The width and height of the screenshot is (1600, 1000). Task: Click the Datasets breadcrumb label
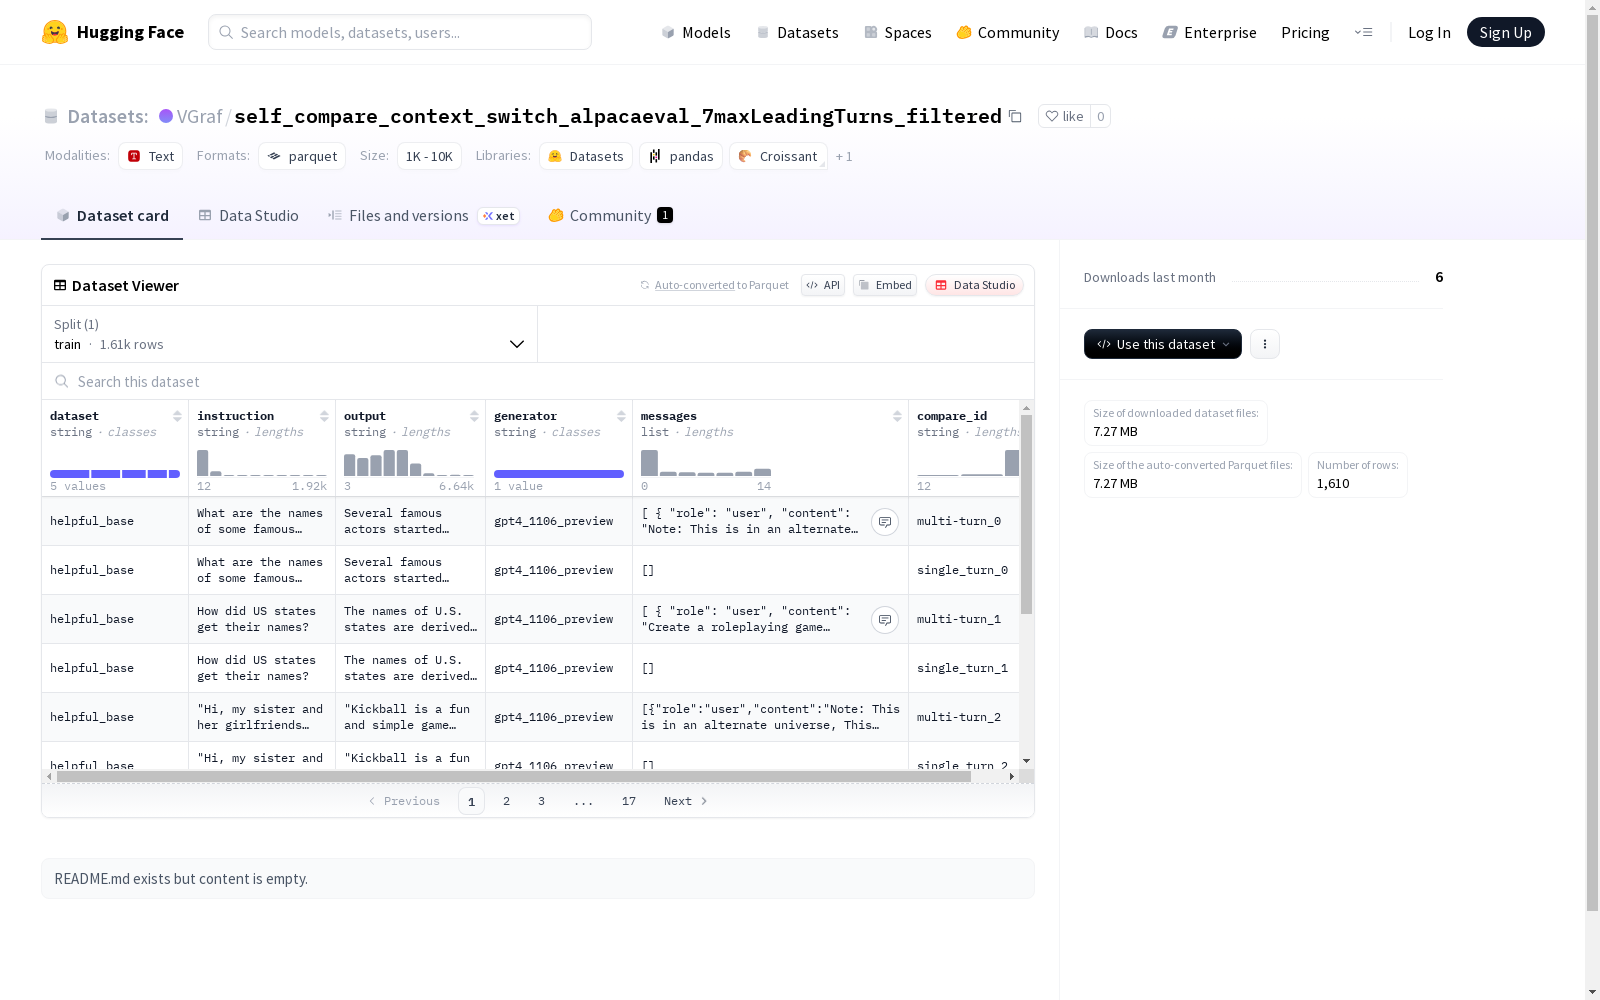tap(108, 116)
